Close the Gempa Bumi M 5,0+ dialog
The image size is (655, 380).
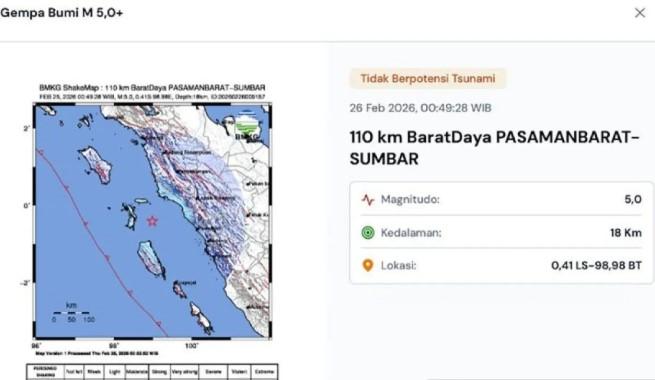(x=640, y=13)
